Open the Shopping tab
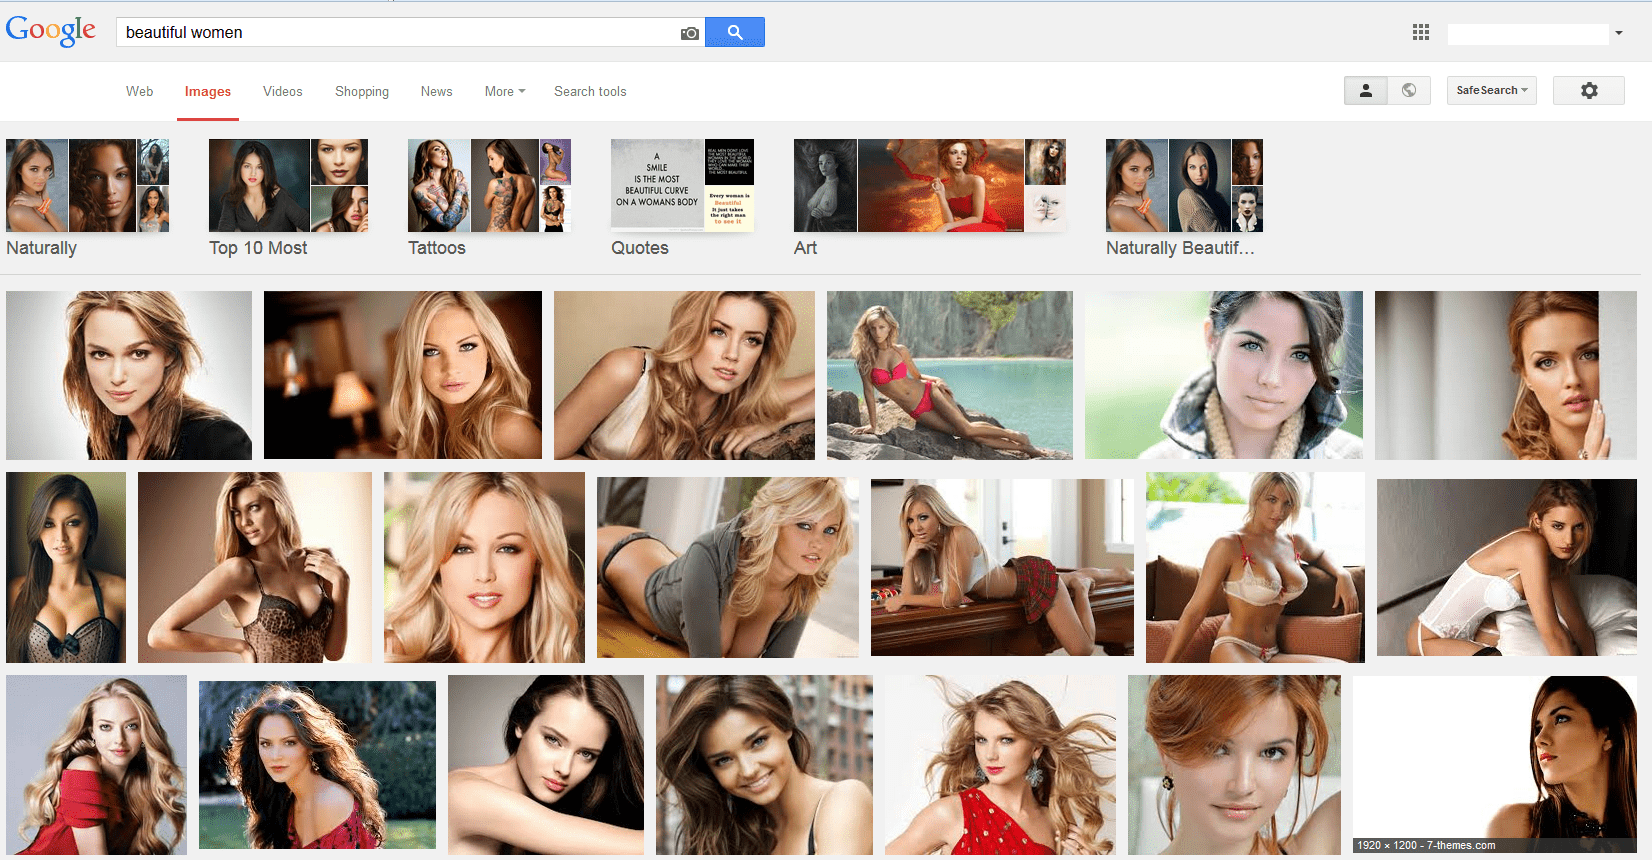 [361, 91]
